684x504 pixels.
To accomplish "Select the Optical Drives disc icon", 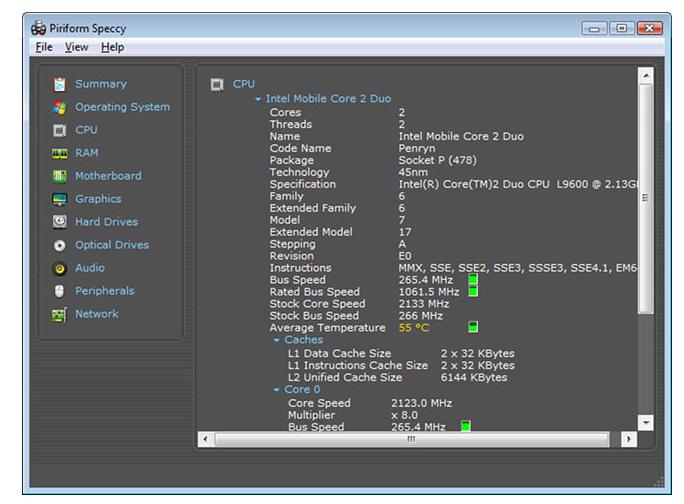I will (59, 245).
